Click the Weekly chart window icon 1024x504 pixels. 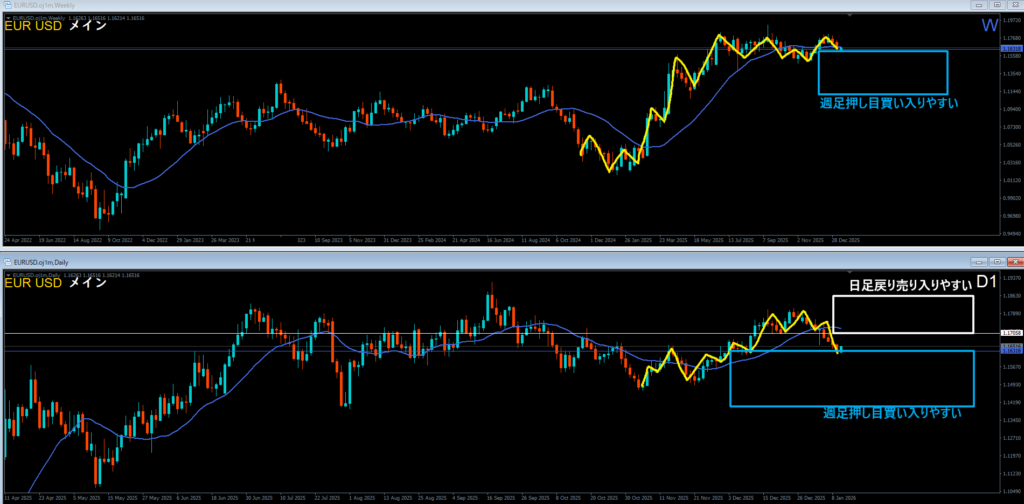6,6
